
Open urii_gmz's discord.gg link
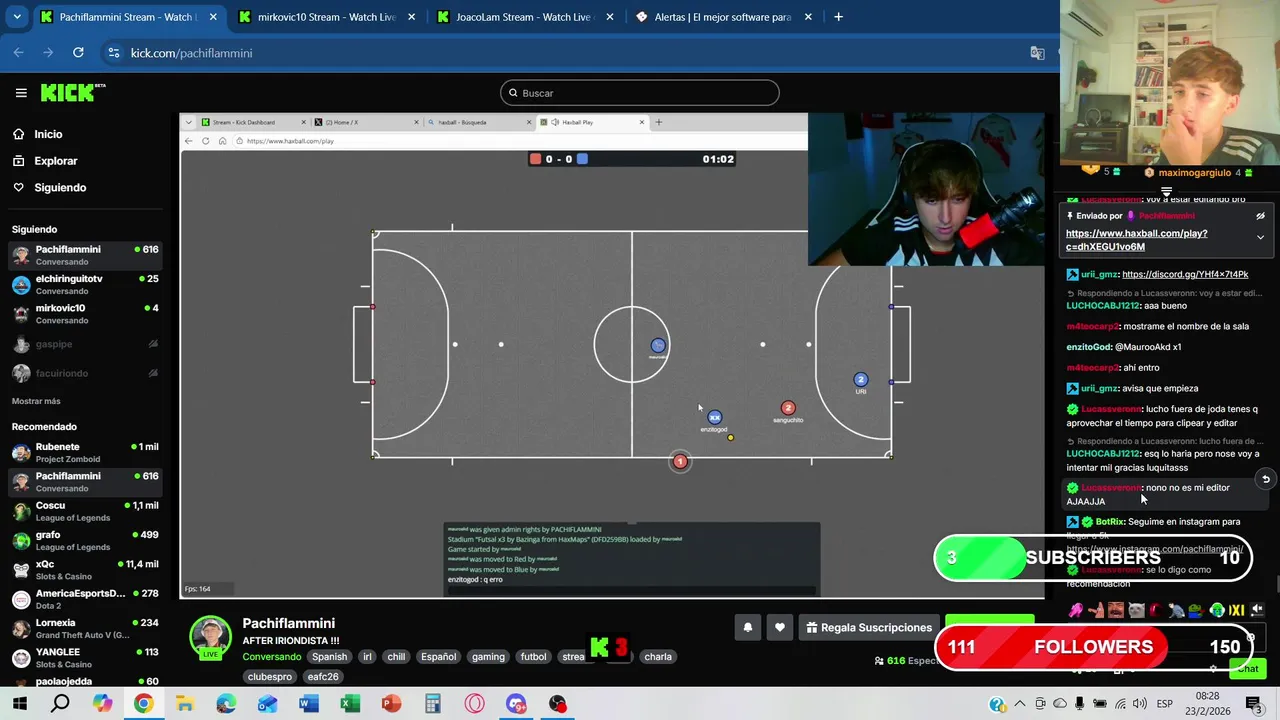1185,274
